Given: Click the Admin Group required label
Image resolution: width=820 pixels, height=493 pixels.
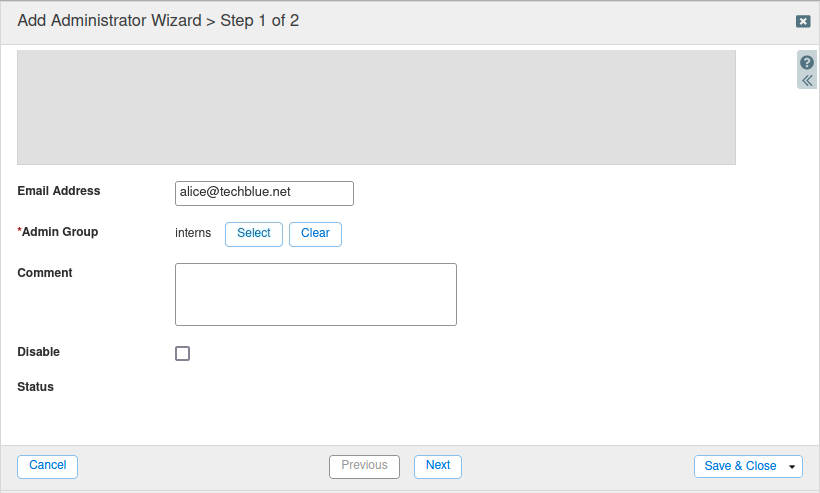Looking at the screenshot, I should (x=60, y=232).
